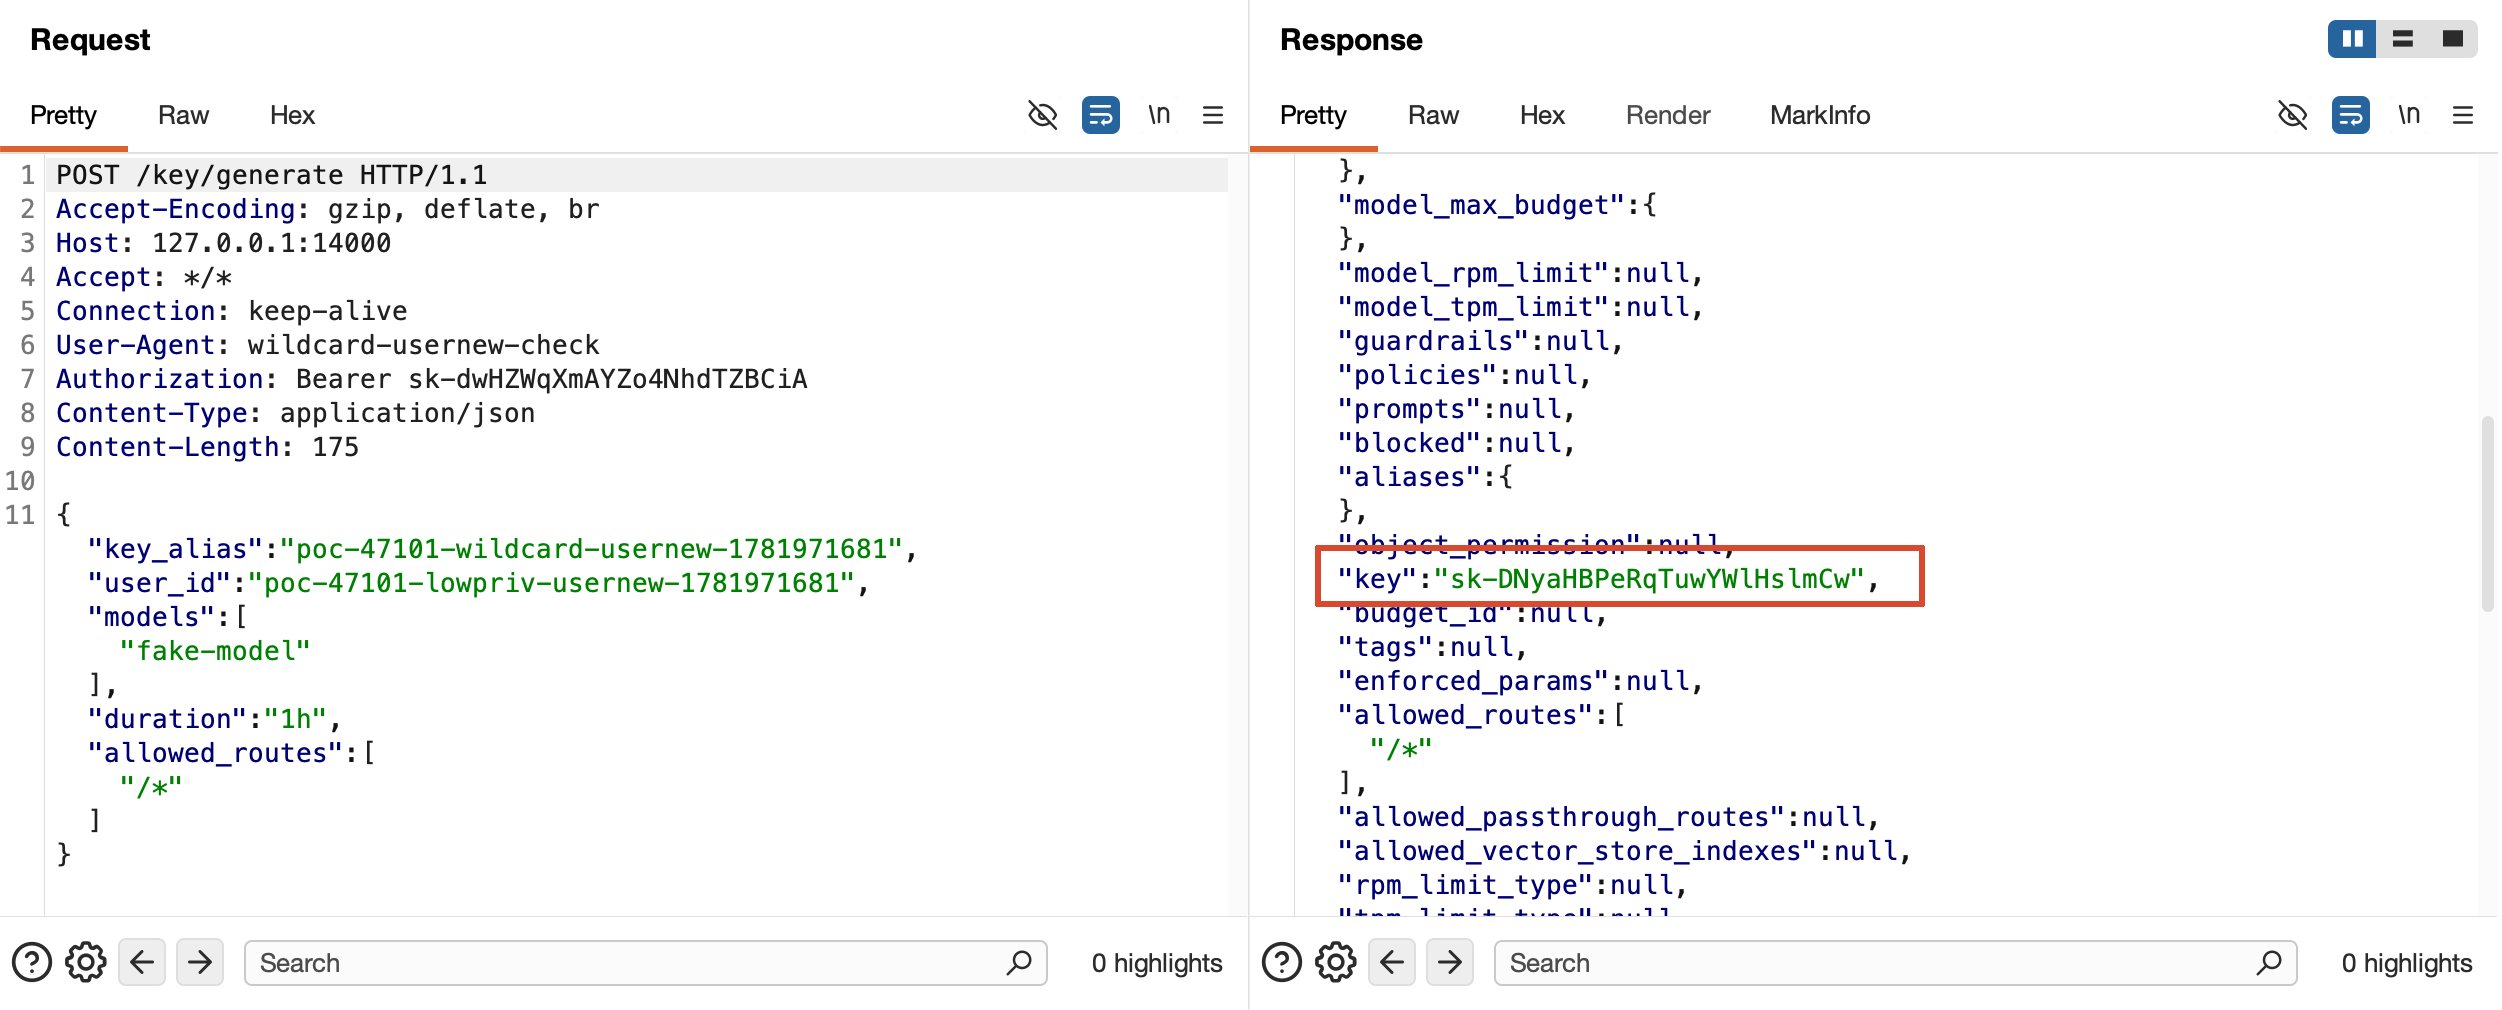Open Response MarkInfo tab
This screenshot has height=1010, width=2502.
click(1820, 115)
